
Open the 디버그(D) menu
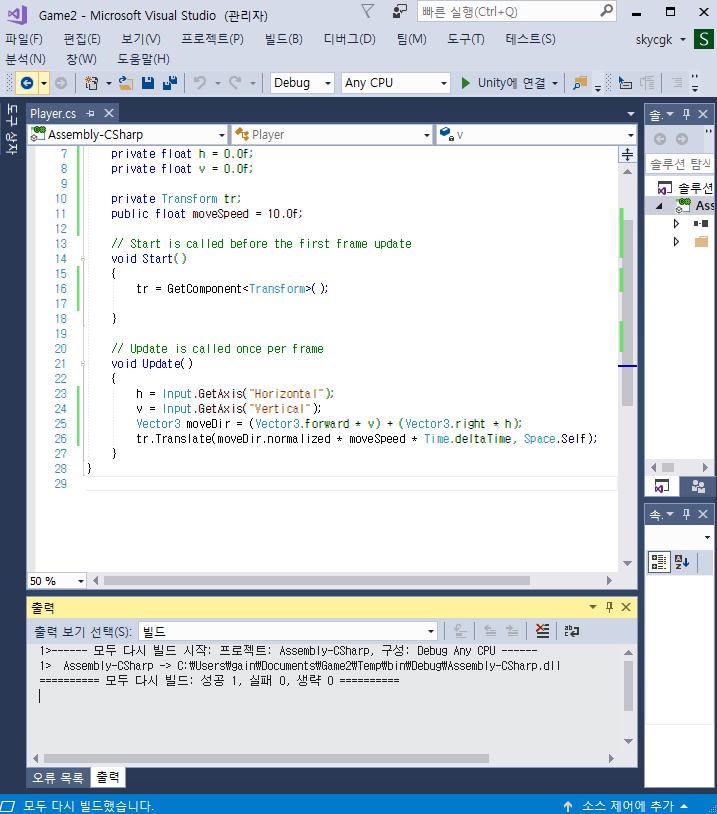349,39
